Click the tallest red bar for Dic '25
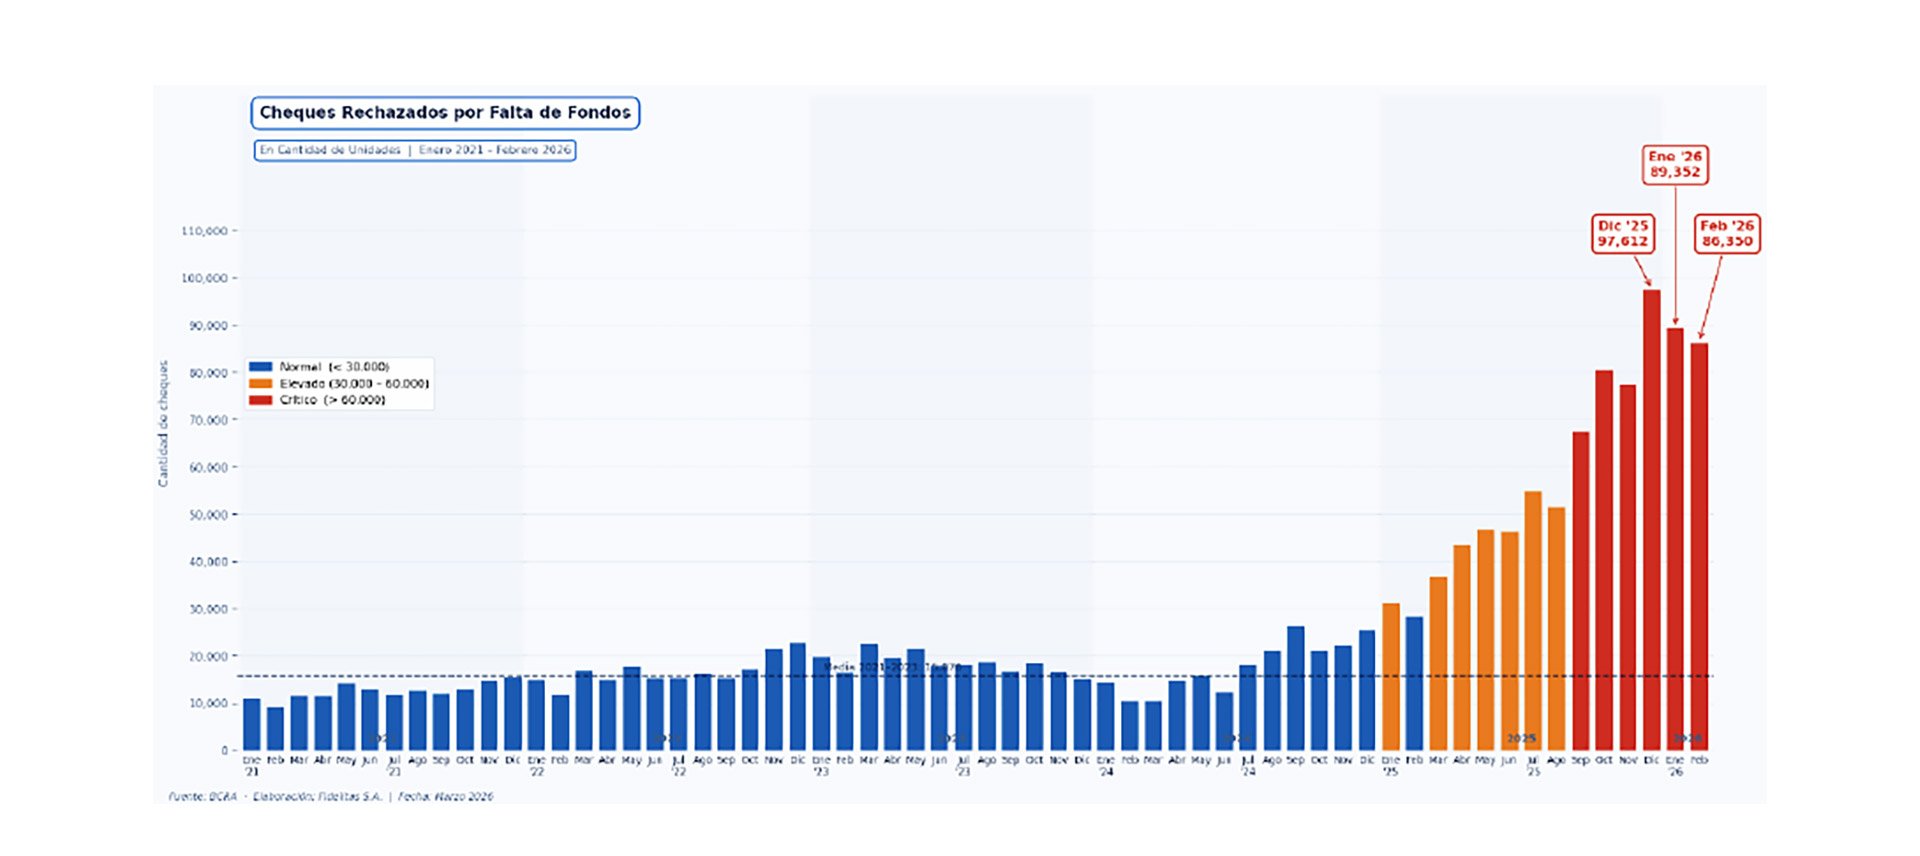 pyautogui.click(x=1651, y=520)
